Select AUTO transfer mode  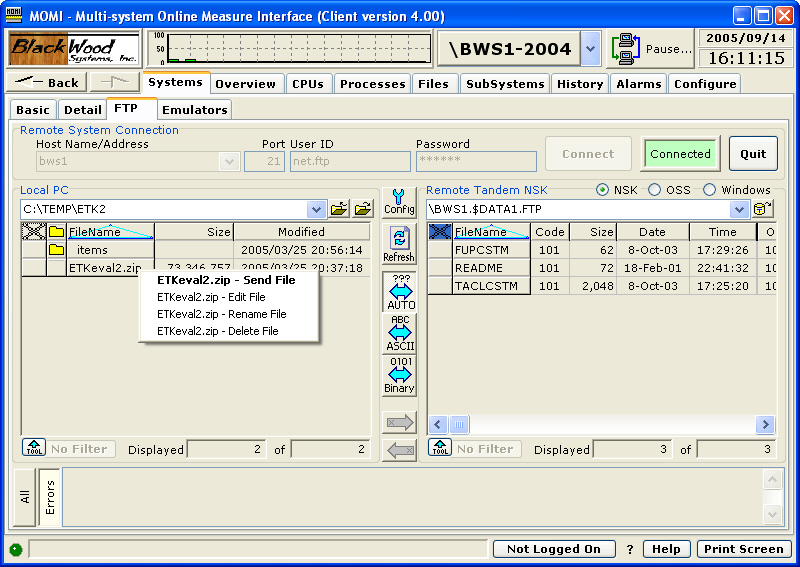[401, 291]
